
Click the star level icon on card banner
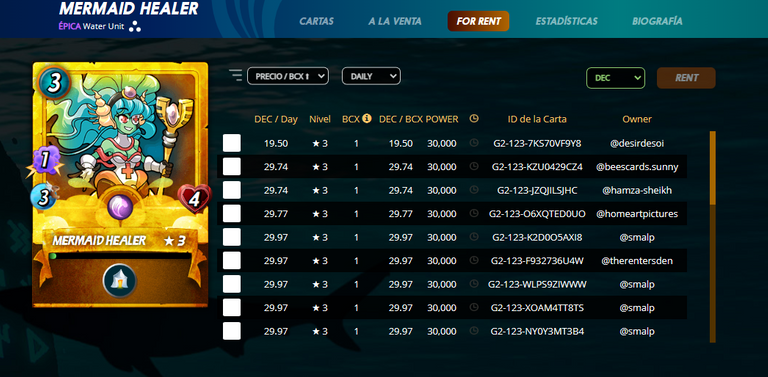(169, 241)
